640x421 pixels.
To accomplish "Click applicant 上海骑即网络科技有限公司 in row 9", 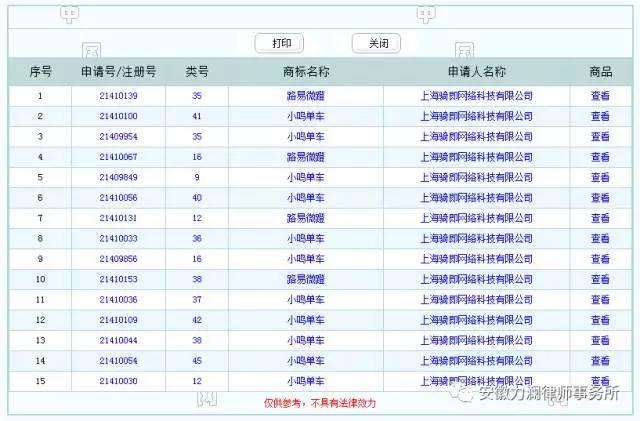I will click(477, 259).
